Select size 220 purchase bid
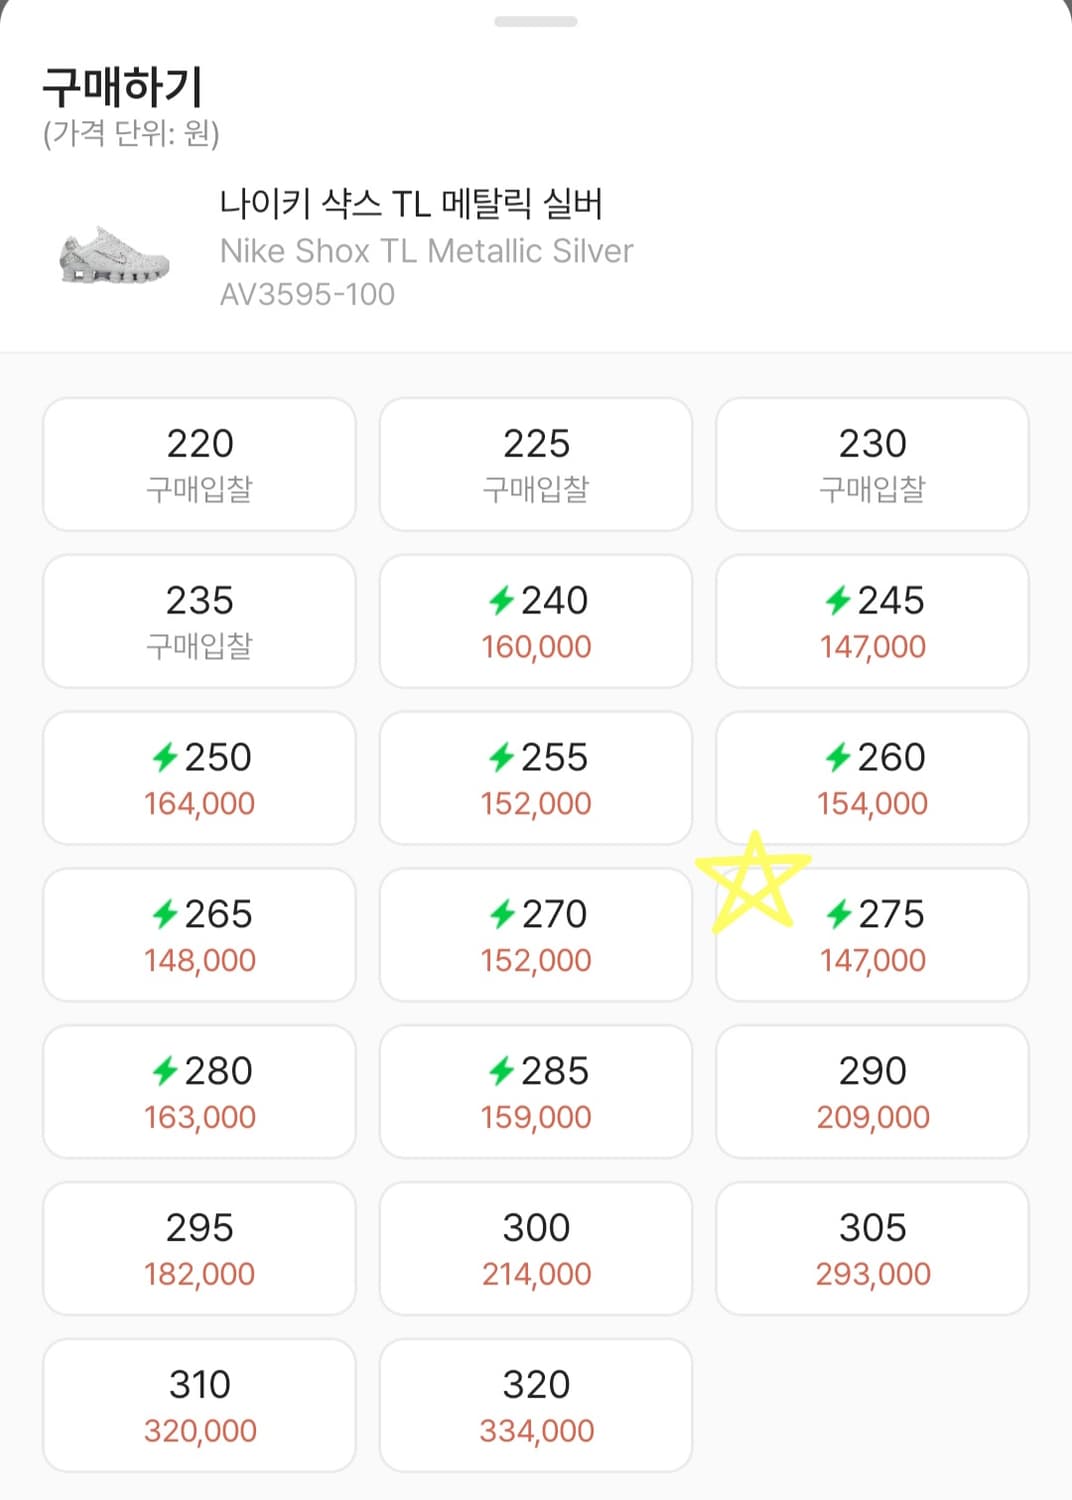This screenshot has width=1072, height=1500. coord(199,464)
